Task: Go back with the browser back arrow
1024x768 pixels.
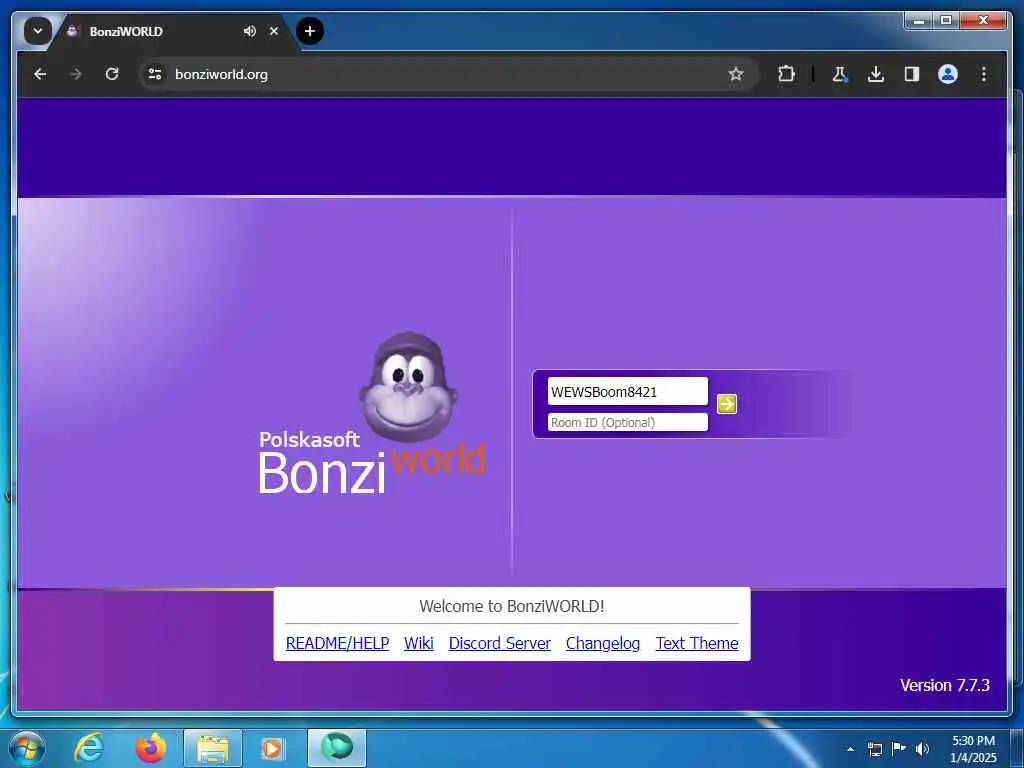Action: 40,74
